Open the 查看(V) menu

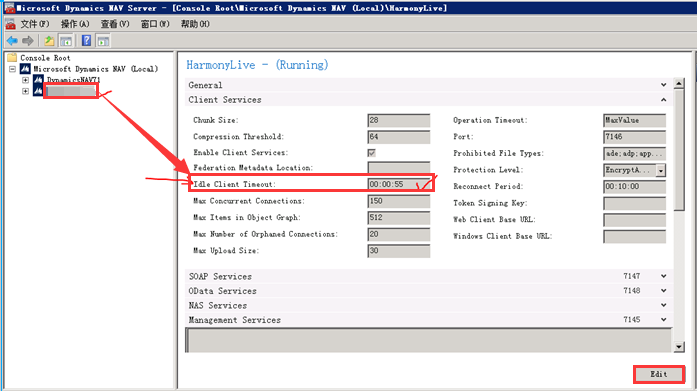(x=115, y=24)
